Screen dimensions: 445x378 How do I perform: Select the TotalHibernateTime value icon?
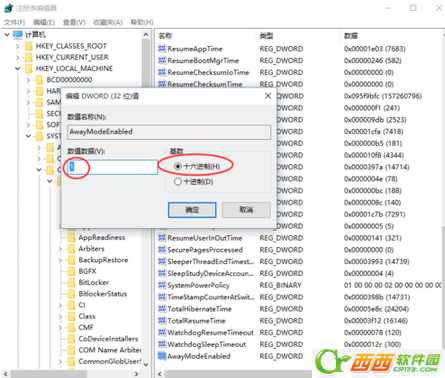[x=162, y=309]
